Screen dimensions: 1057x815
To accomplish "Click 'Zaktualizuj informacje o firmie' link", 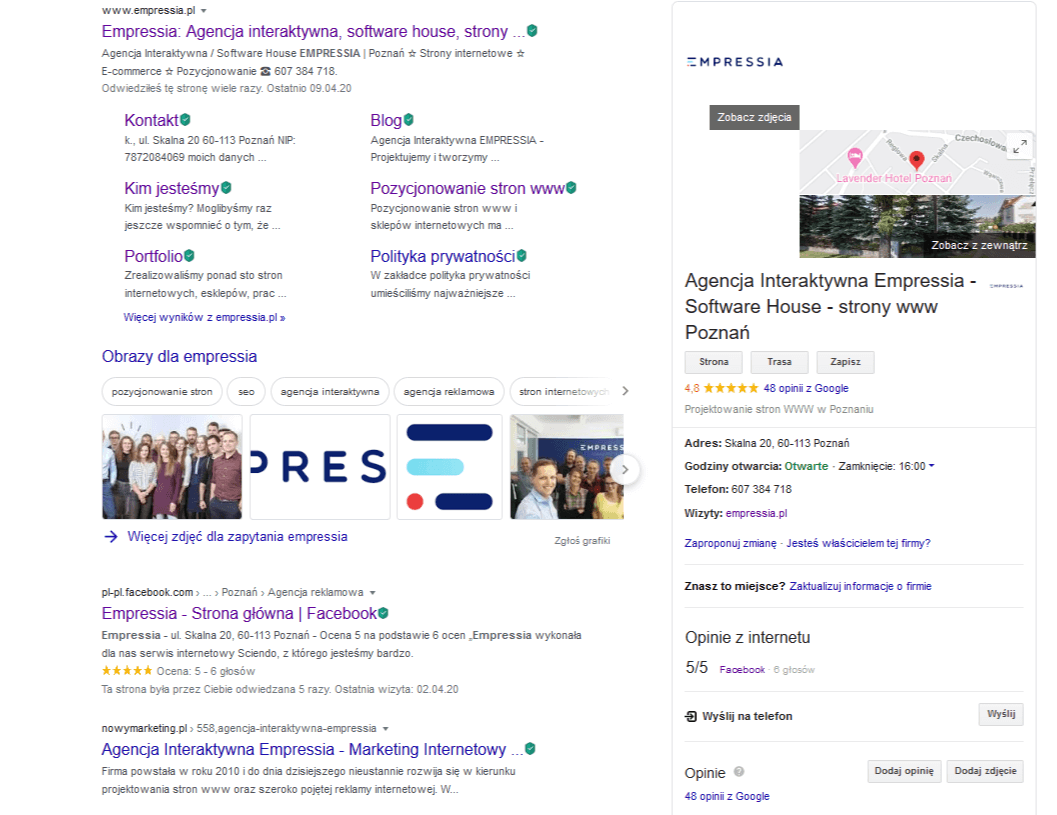I will (860, 586).
